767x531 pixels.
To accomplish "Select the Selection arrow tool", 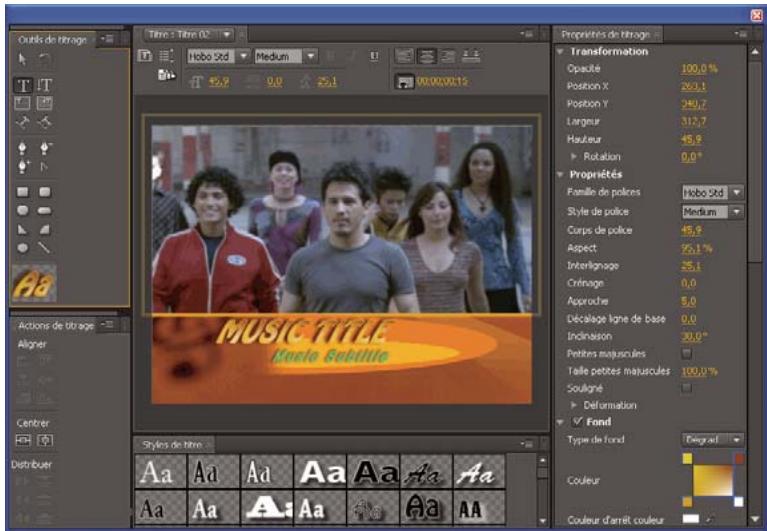I will (22, 59).
